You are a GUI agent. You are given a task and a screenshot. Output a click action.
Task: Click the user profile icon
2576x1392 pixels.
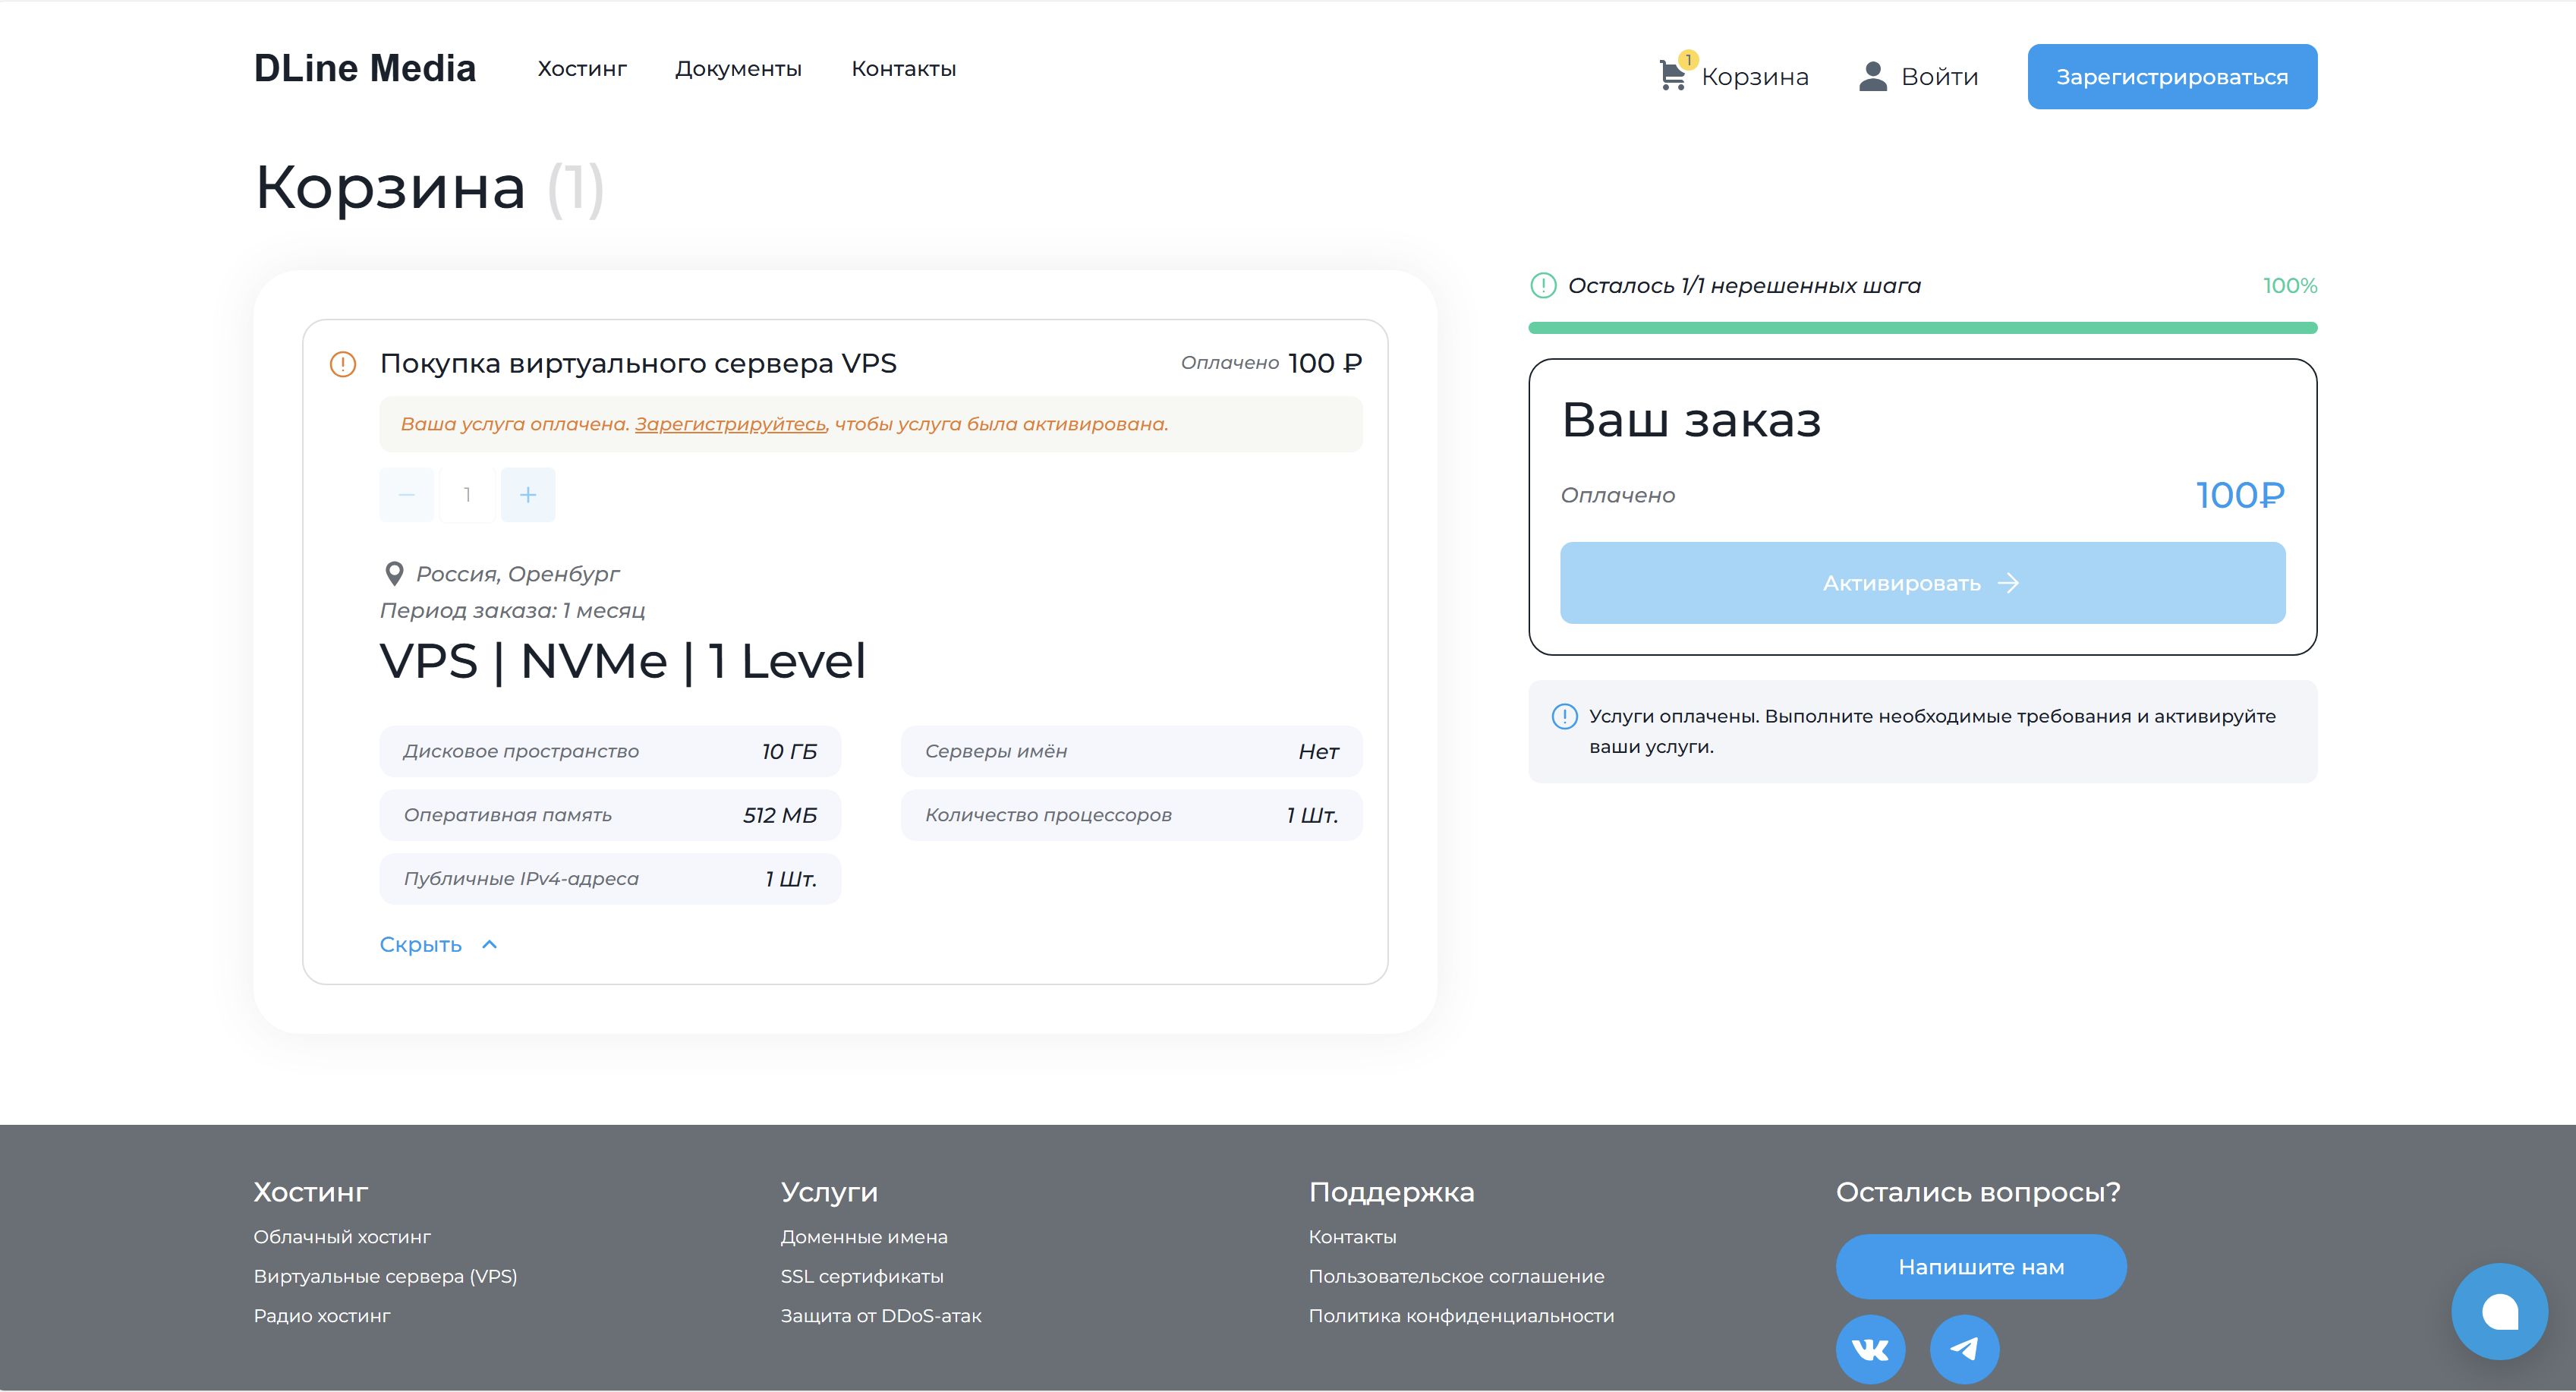[x=1872, y=76]
